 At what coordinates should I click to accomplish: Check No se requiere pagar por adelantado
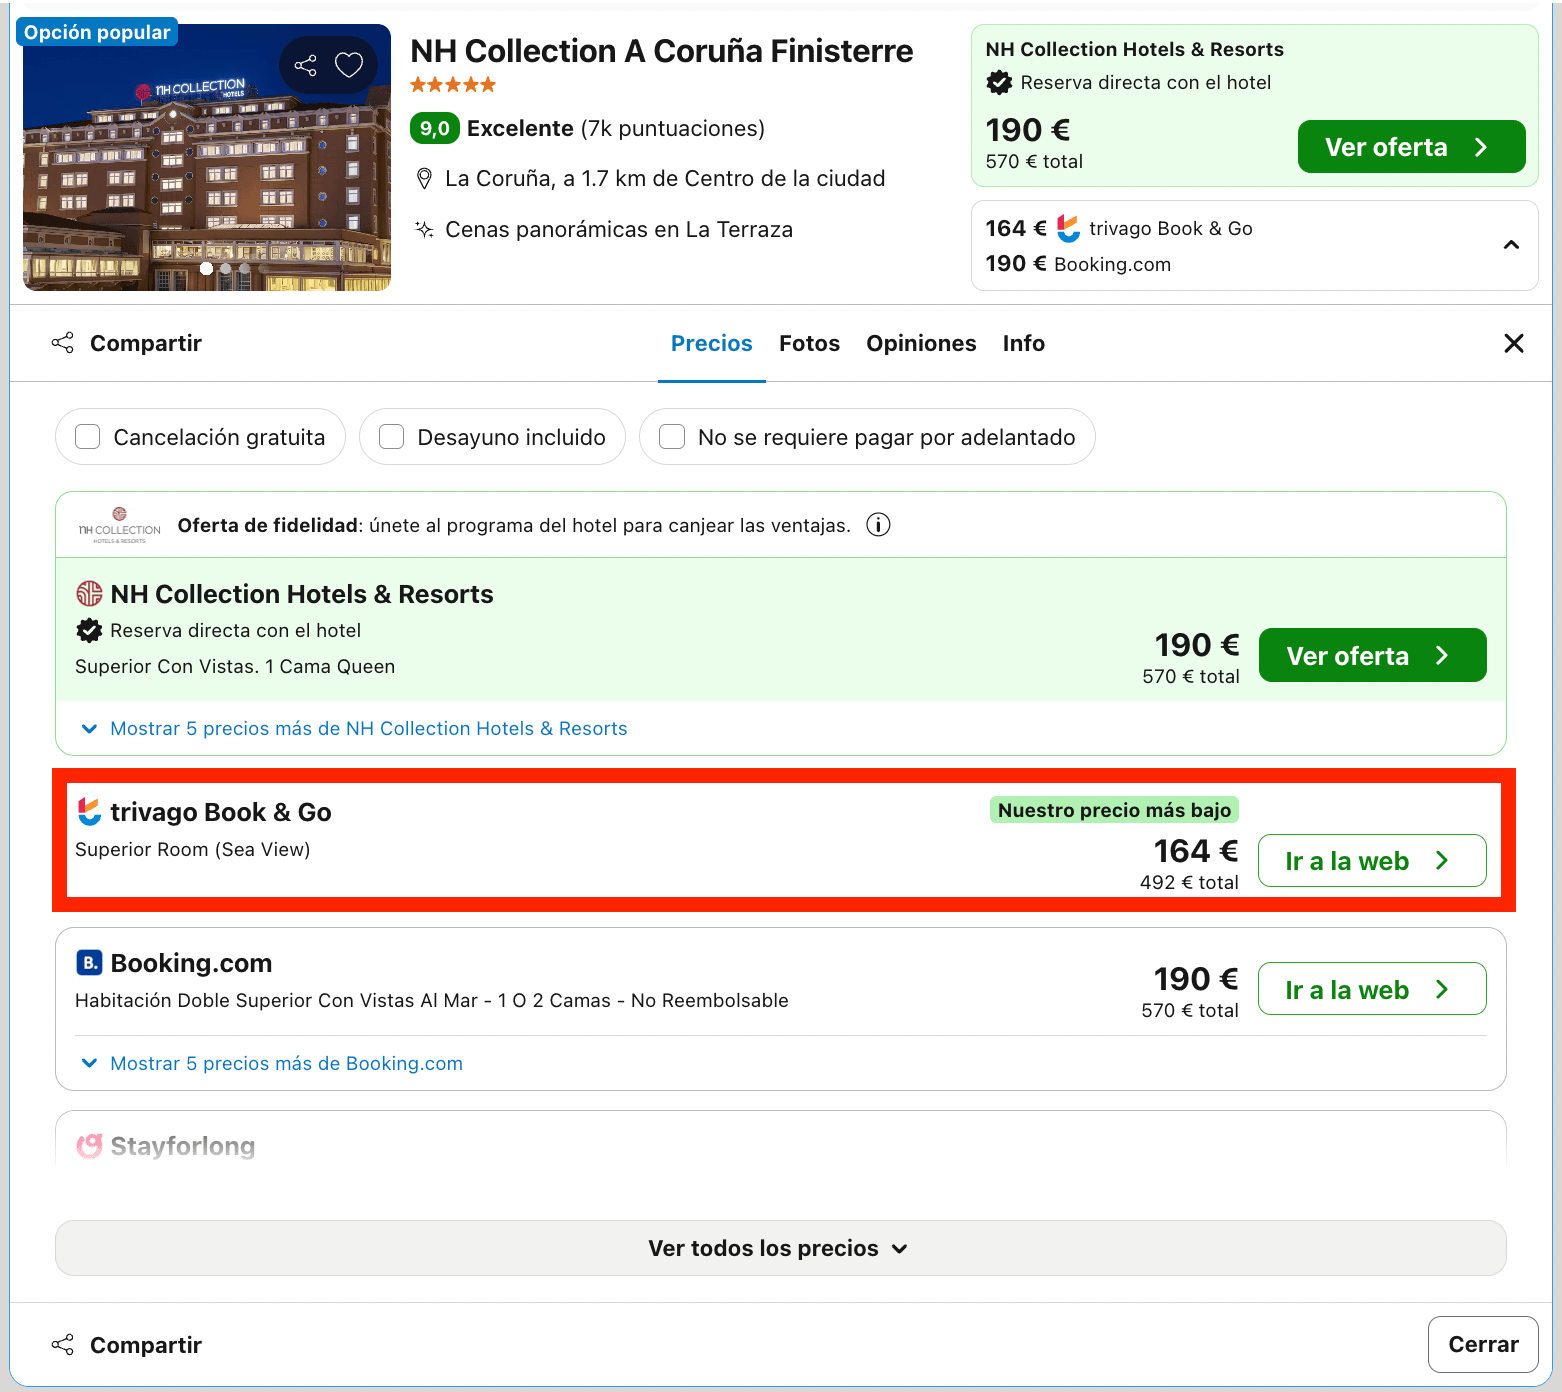coord(672,437)
